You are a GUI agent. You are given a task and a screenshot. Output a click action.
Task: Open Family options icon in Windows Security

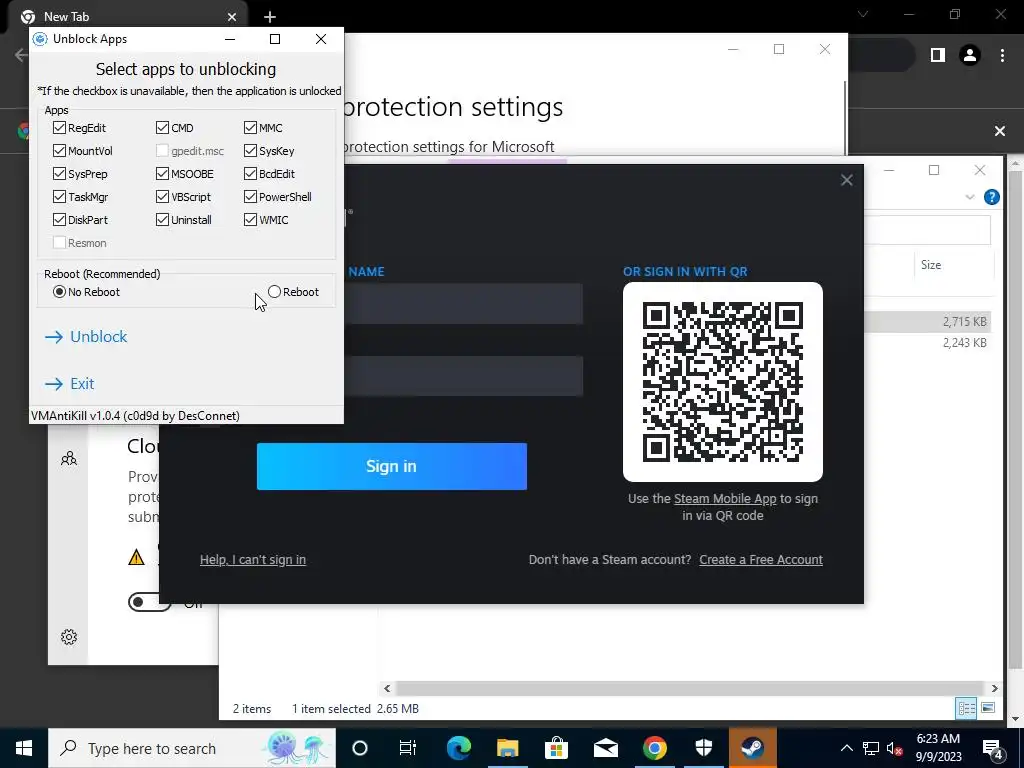[x=69, y=459]
